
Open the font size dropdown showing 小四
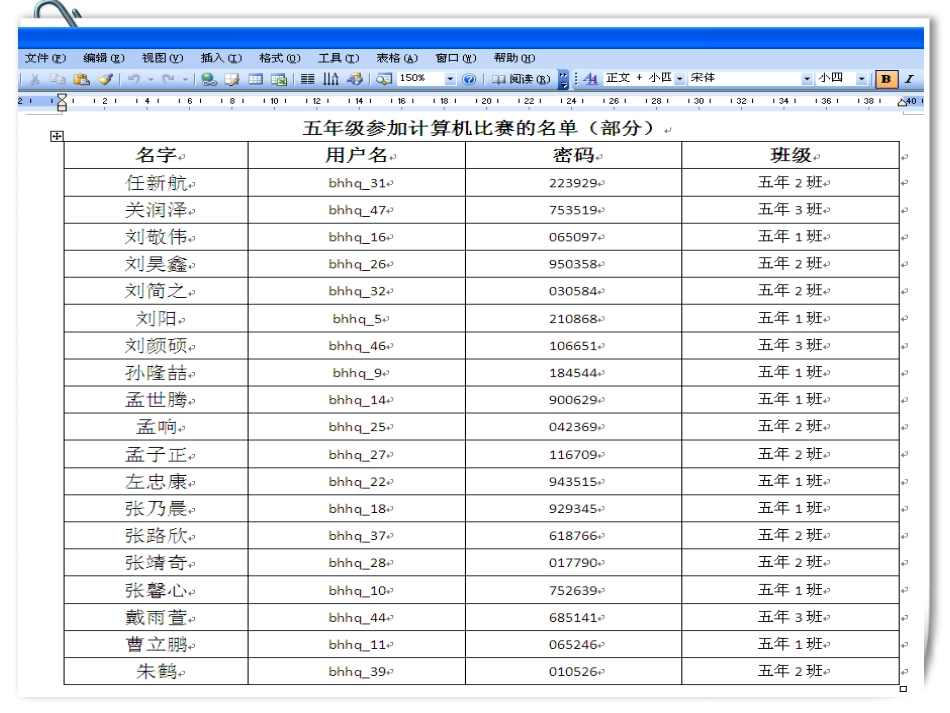coord(861,79)
